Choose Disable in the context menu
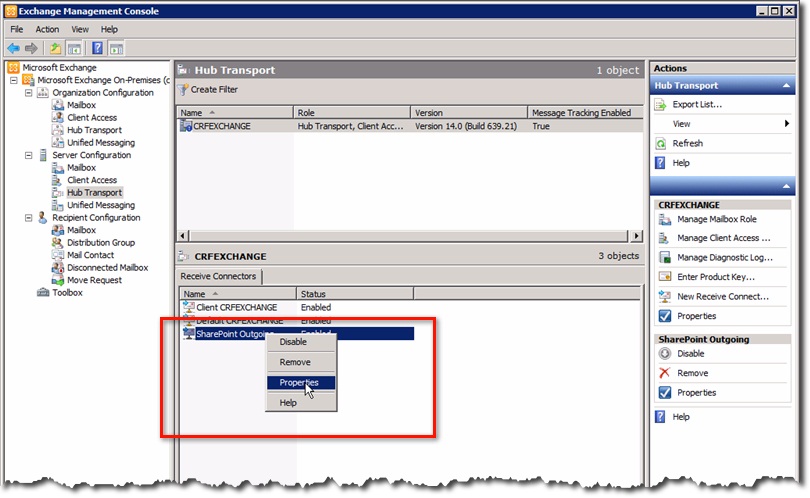Screen dimensions: 810x498 click(301, 342)
